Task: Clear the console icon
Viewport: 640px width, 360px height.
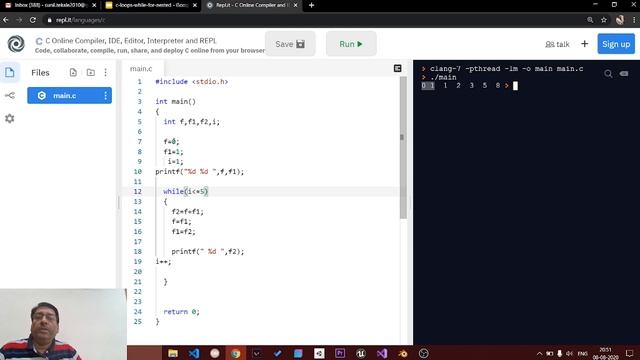Action: pyautogui.click(x=624, y=73)
